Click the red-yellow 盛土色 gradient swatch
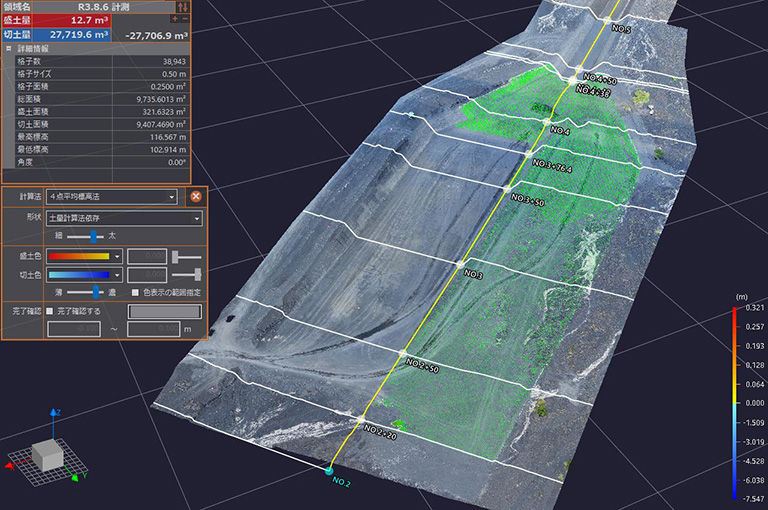The image size is (768, 510). pyautogui.click(x=79, y=256)
